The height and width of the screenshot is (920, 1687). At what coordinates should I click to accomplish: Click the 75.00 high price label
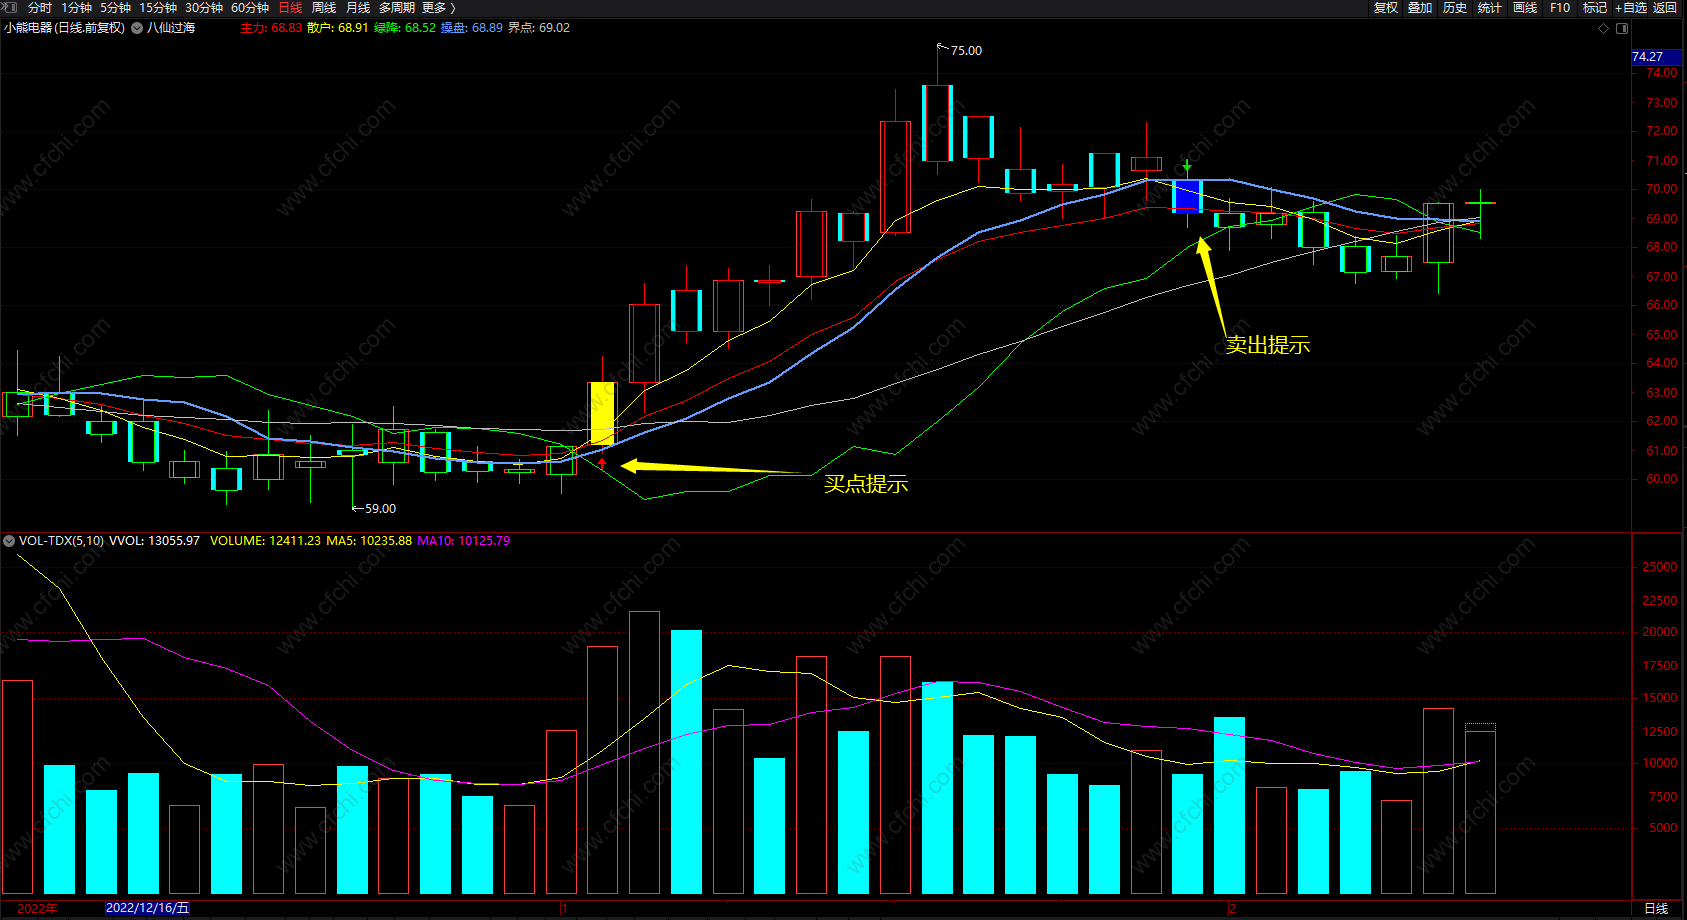pos(966,51)
